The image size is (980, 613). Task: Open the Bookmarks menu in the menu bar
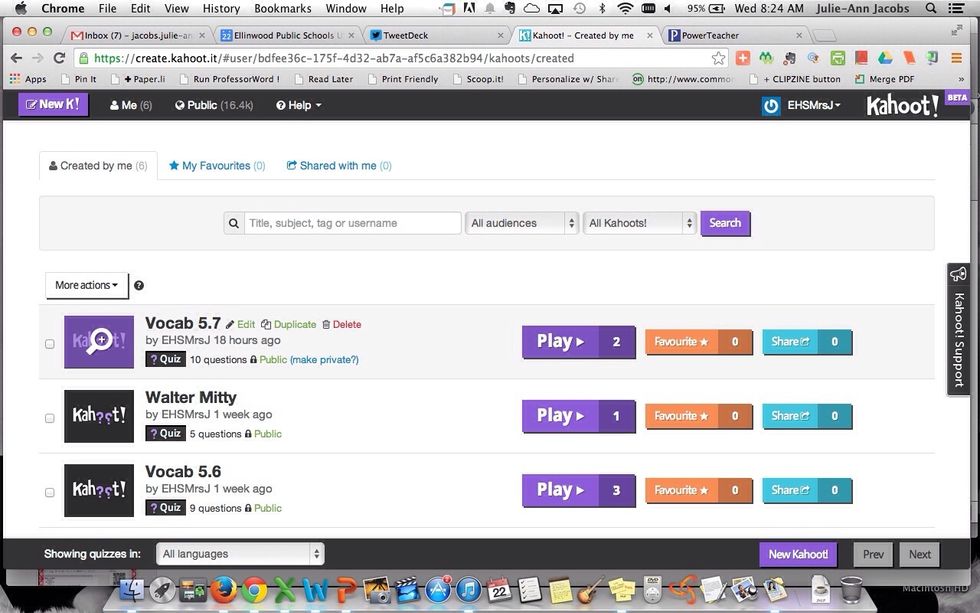282,9
